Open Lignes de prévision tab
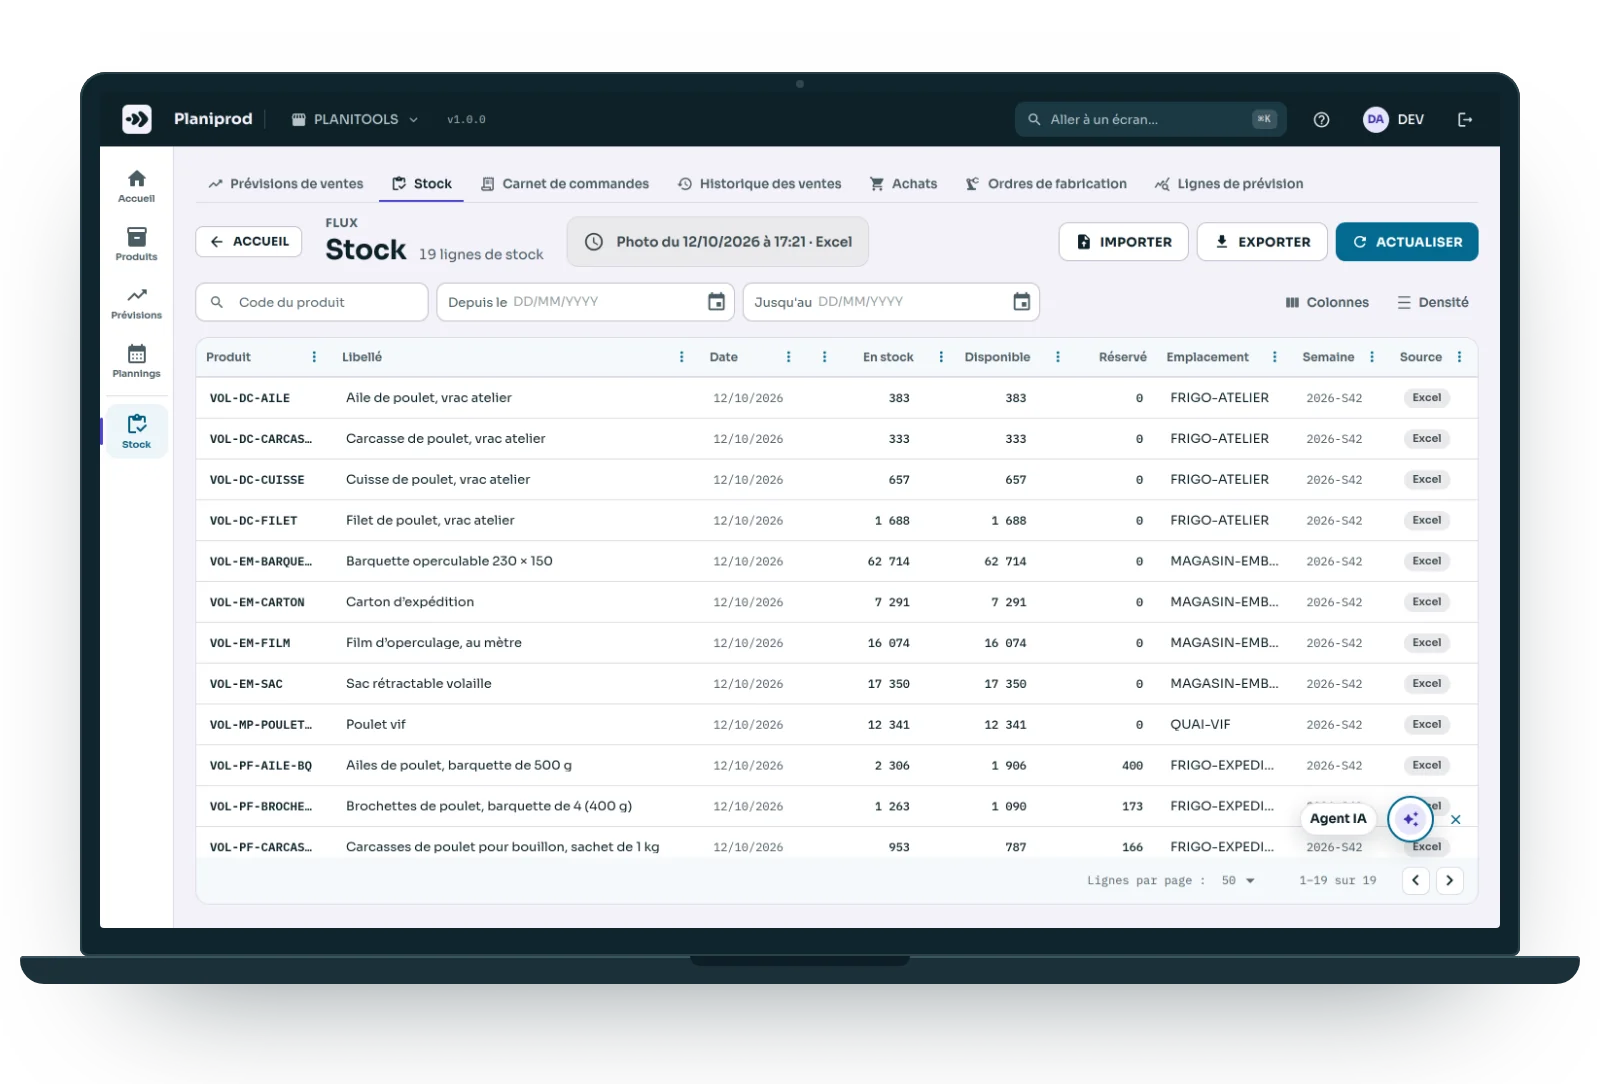Image resolution: width=1600 pixels, height=1084 pixels. pyautogui.click(x=1229, y=184)
